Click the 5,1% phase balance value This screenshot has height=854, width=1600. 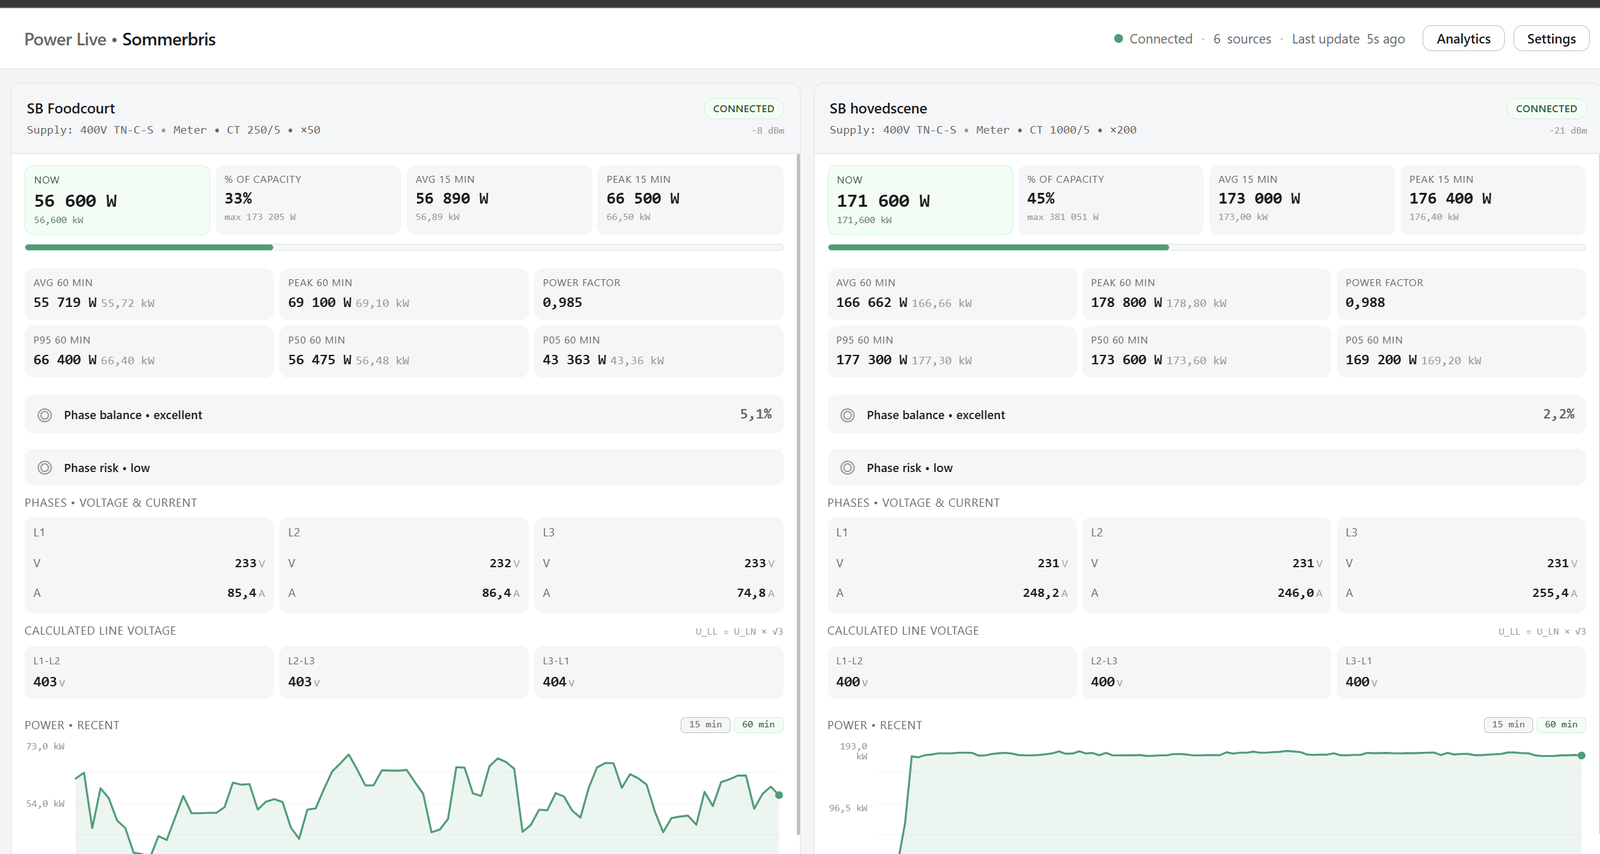point(756,414)
